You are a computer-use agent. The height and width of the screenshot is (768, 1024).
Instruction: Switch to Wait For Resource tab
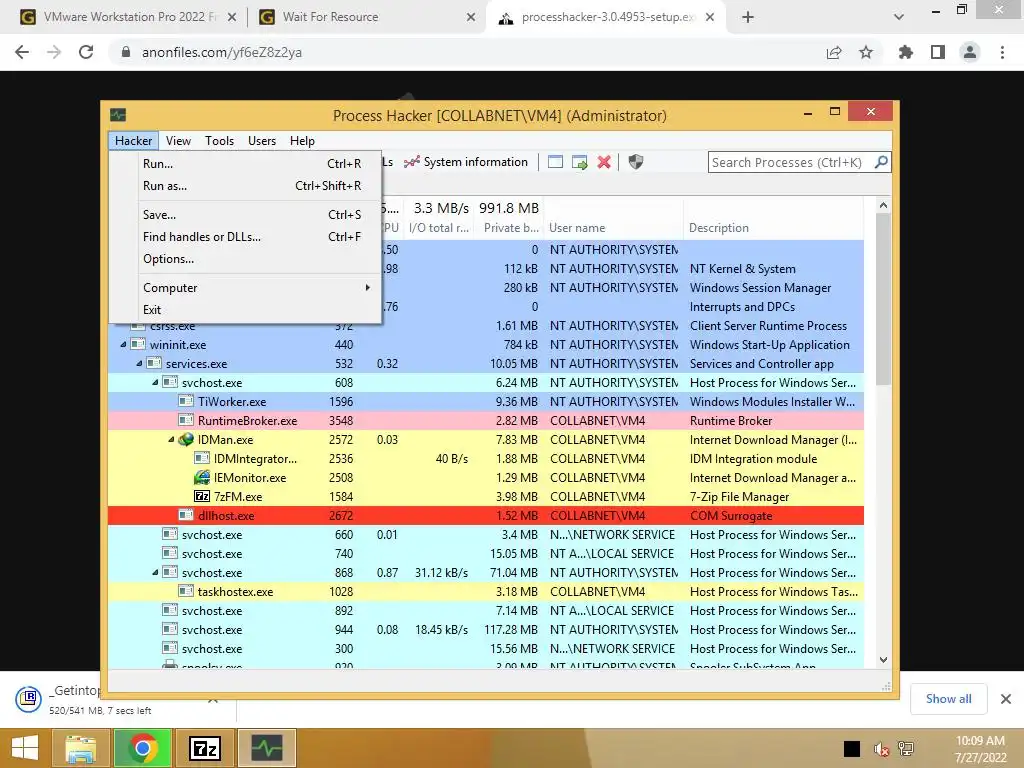coord(366,17)
